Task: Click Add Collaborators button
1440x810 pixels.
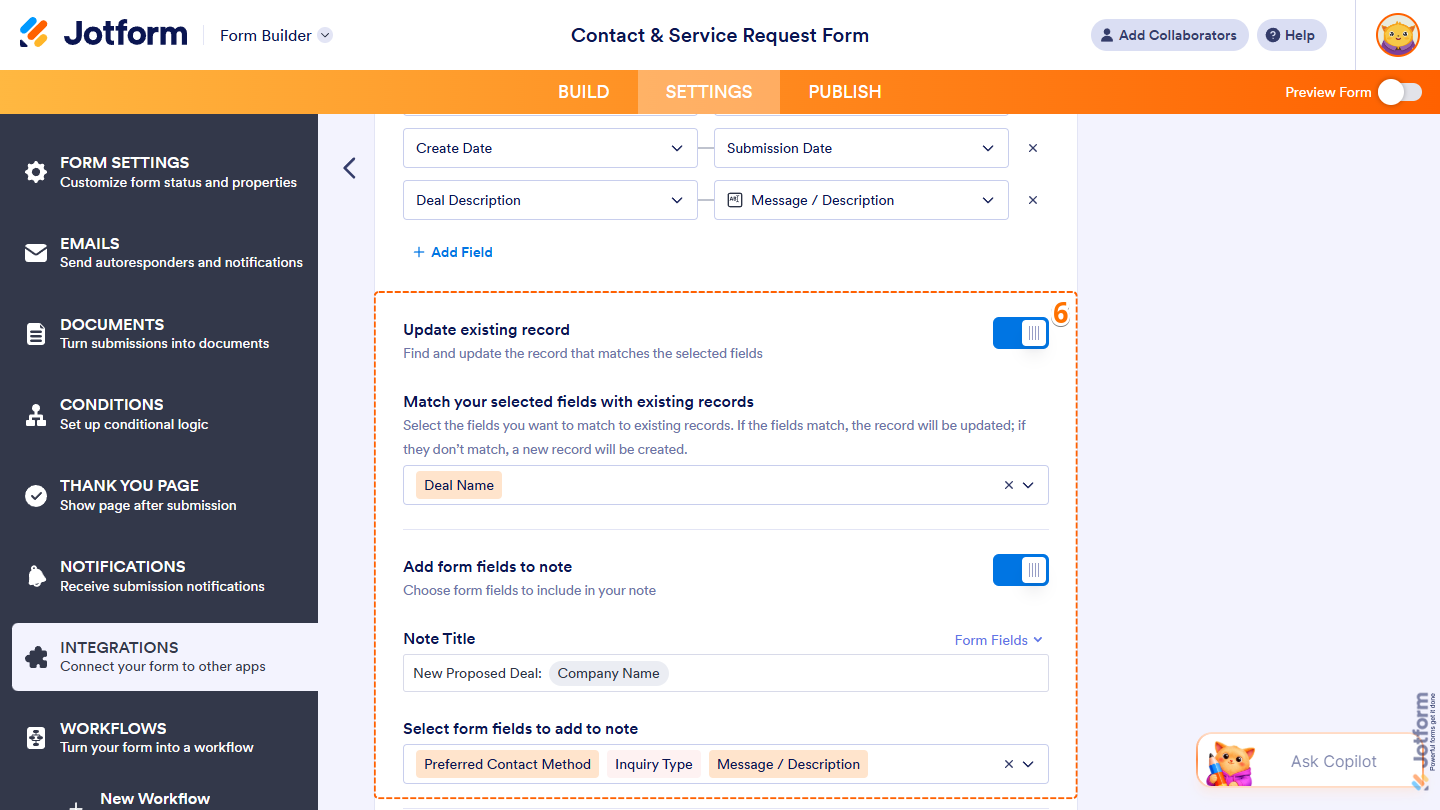Action: tap(1169, 35)
